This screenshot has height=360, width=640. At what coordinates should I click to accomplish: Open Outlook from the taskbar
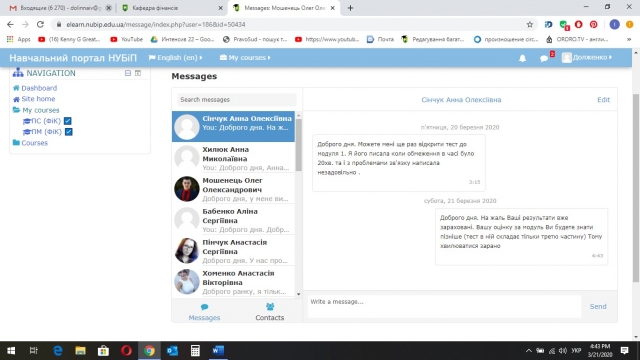(172, 351)
